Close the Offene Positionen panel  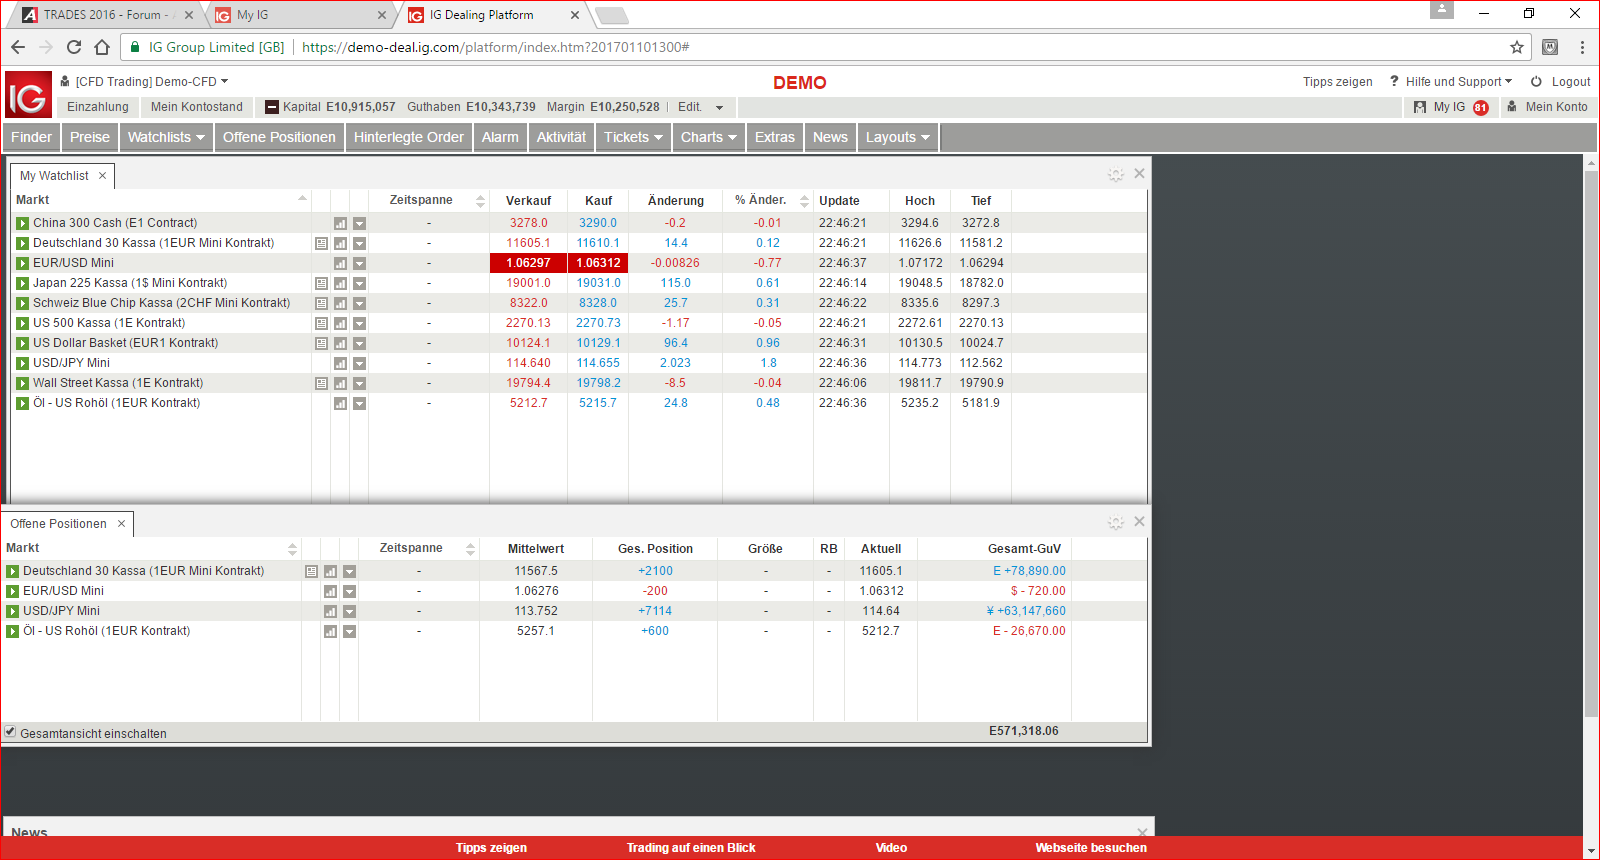coord(1139,521)
